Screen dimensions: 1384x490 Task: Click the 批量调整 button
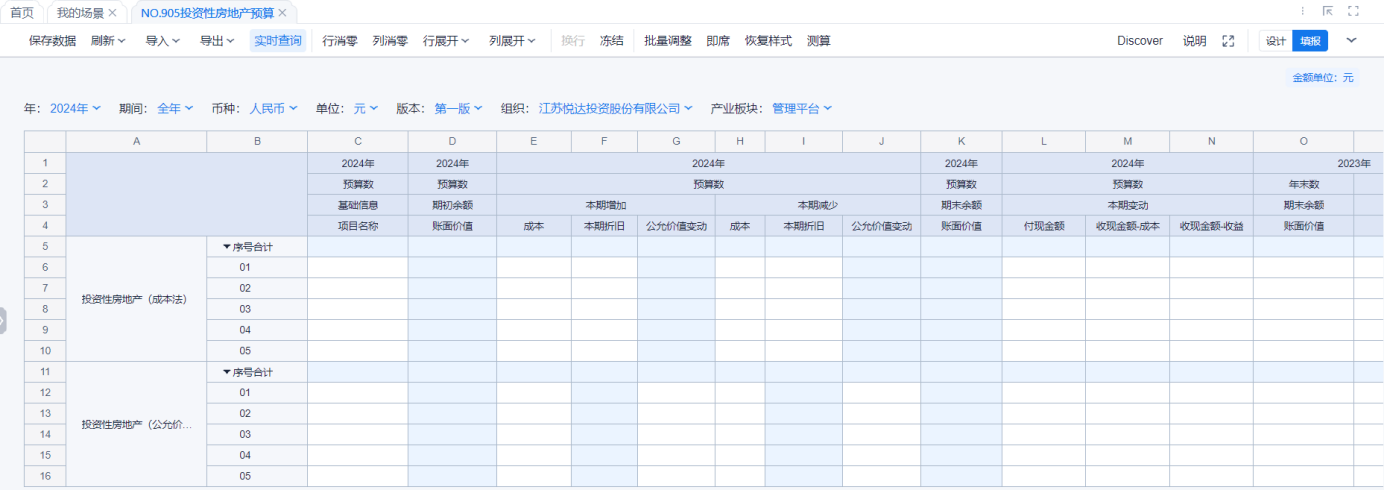667,41
